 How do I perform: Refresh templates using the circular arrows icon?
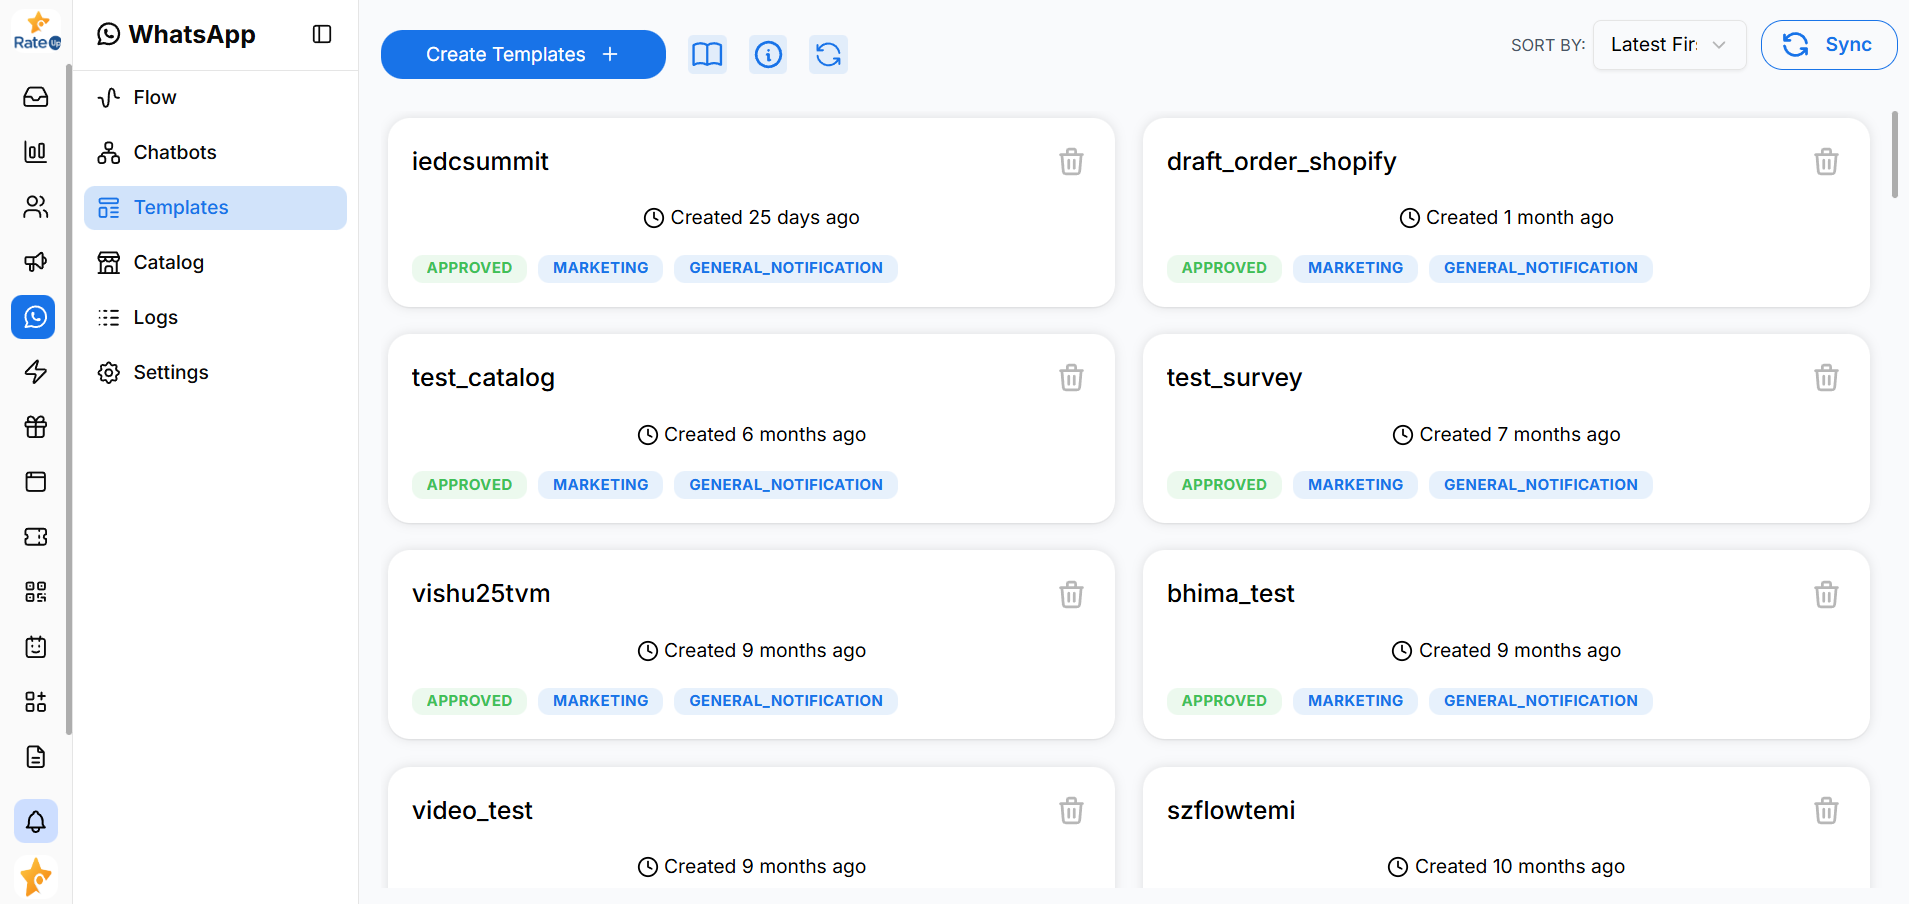828,55
